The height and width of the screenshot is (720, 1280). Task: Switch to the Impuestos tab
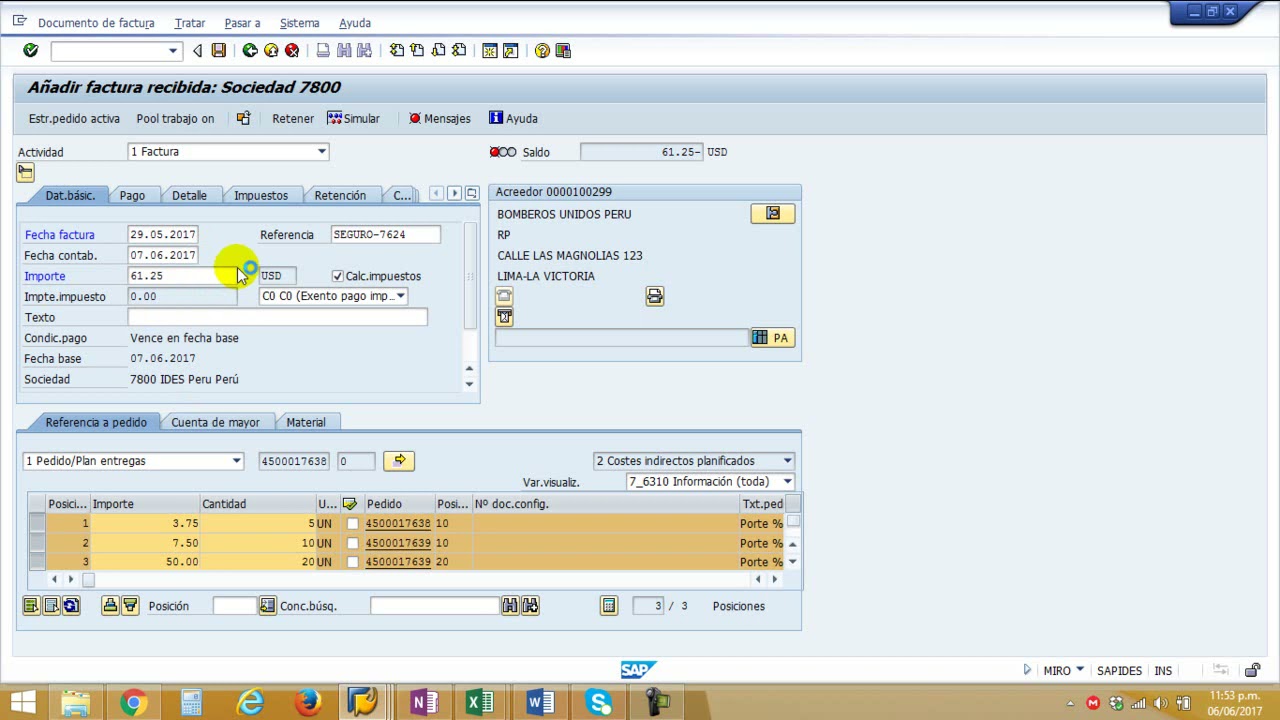click(261, 195)
